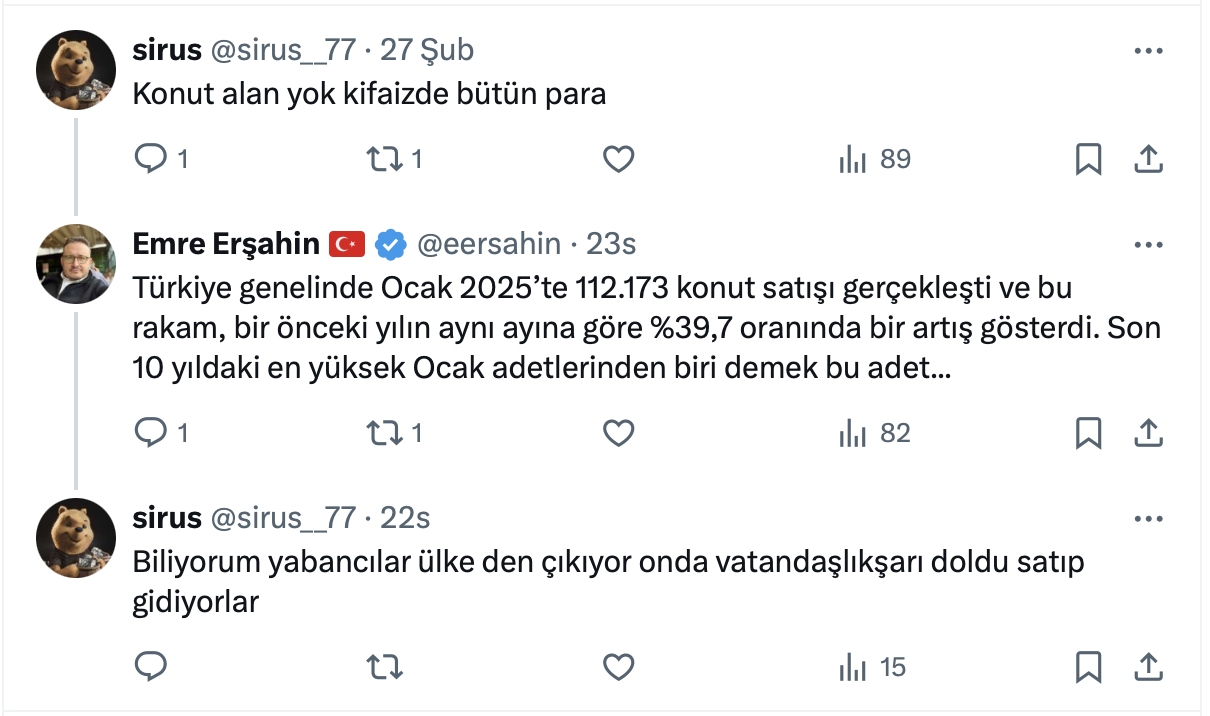The width and height of the screenshot is (1210, 716).
Task: Open more options on sirus's first tweet
Action: coord(1147,51)
